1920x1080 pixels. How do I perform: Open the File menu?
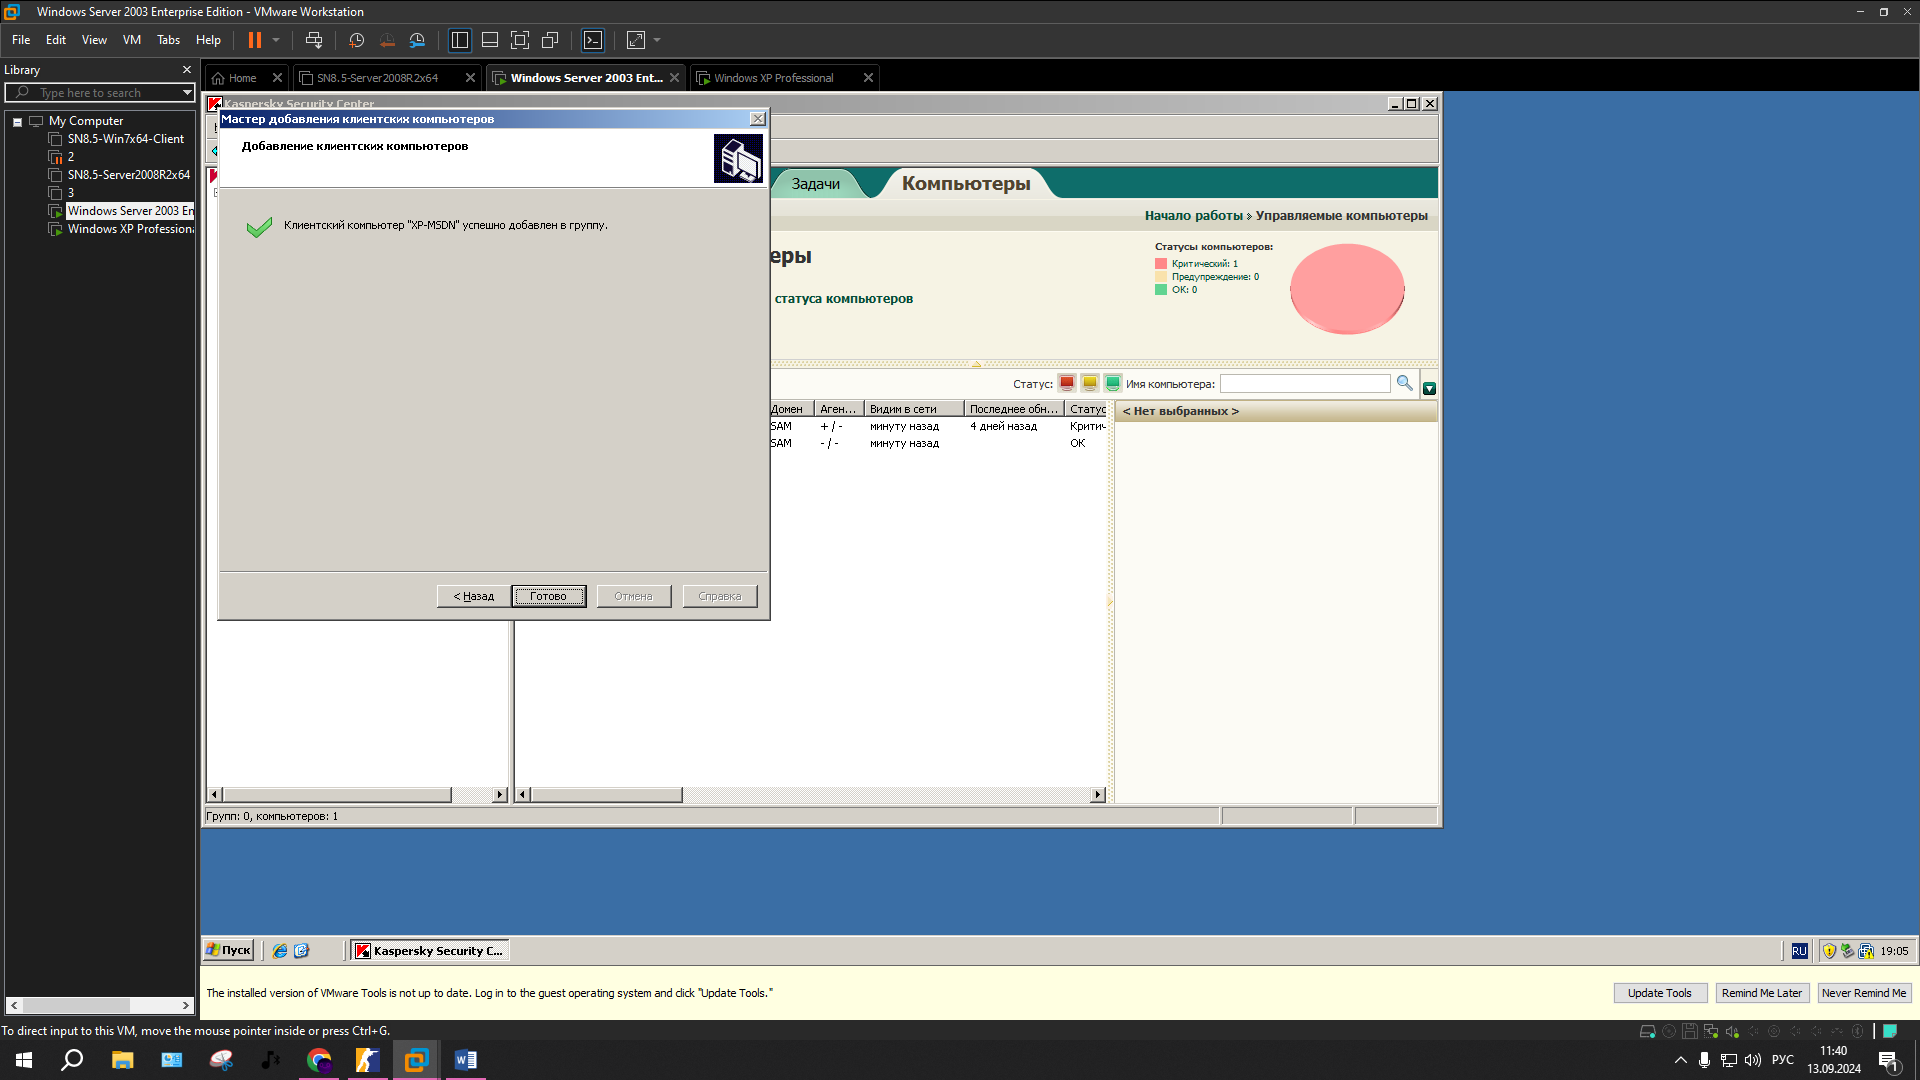pyautogui.click(x=21, y=40)
